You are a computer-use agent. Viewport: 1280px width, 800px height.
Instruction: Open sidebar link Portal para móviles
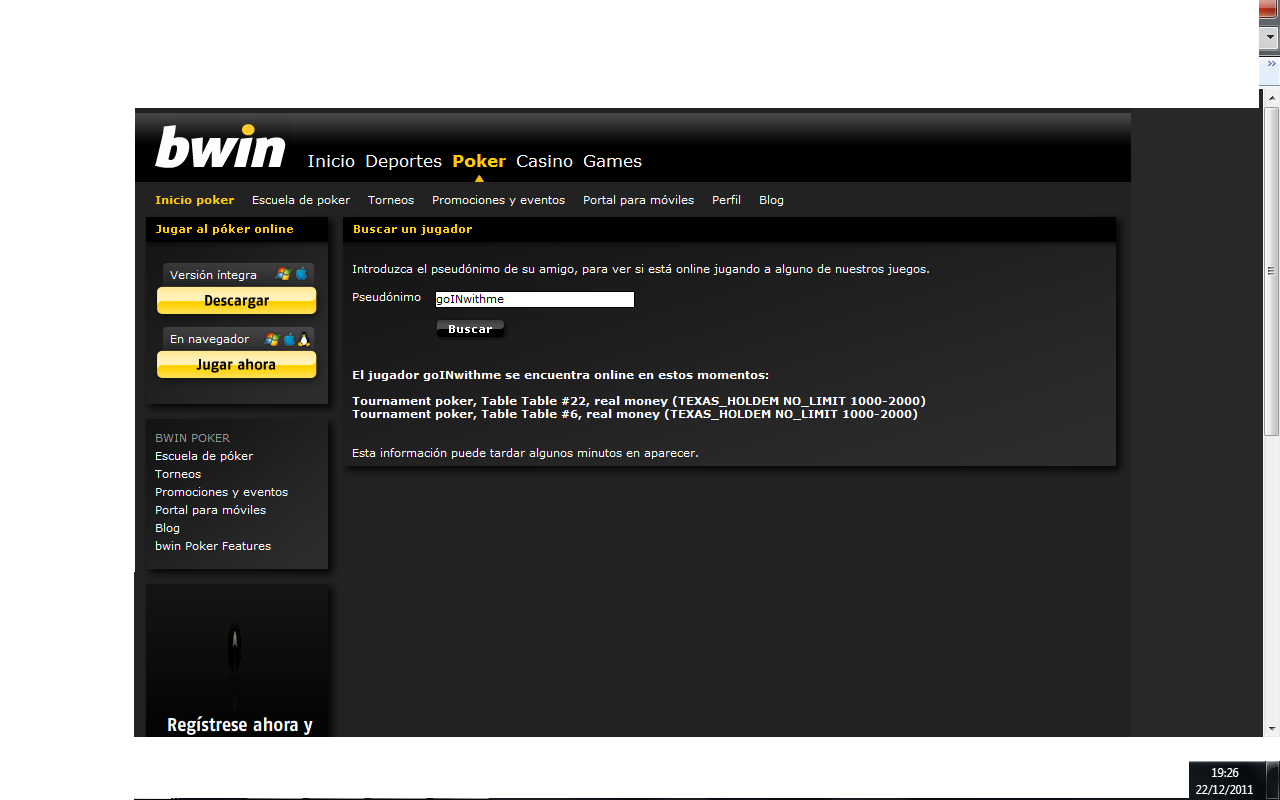tap(210, 510)
